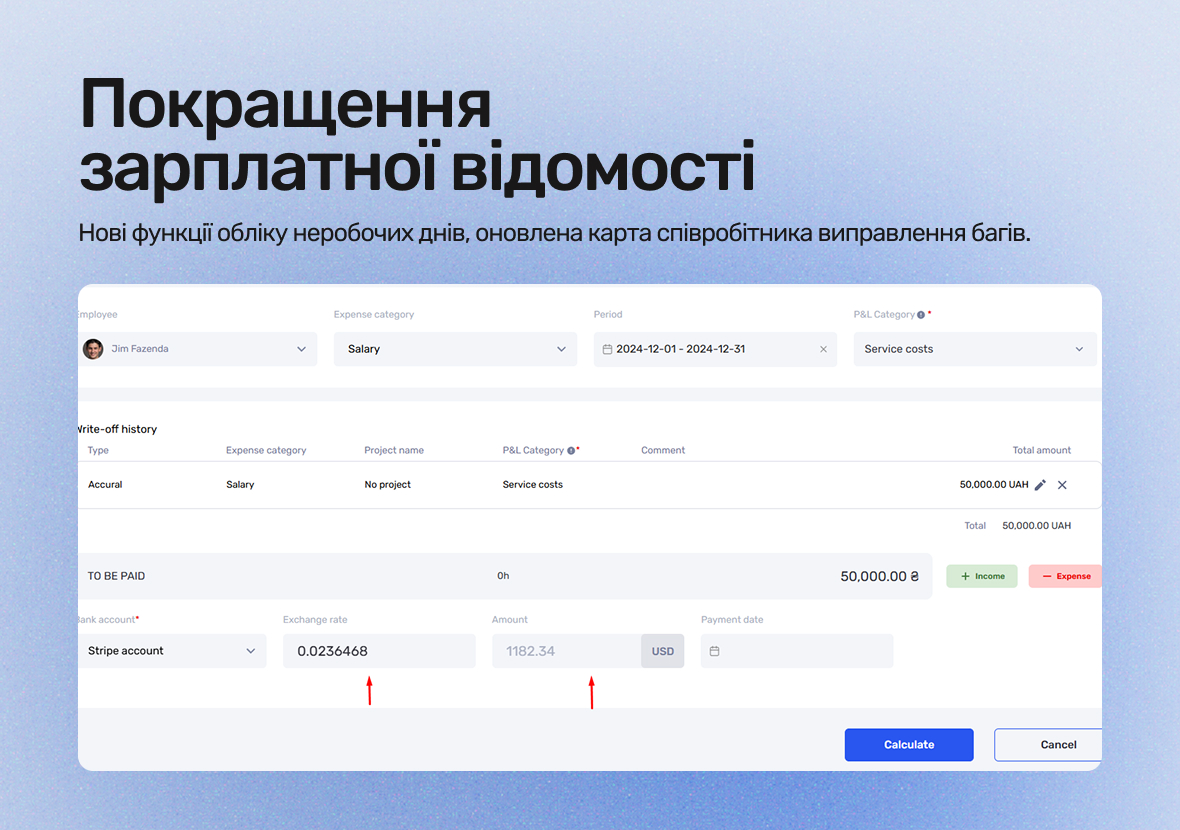Click the 'Project name' column header
Image resolution: width=1180 pixels, height=830 pixels.
[394, 451]
